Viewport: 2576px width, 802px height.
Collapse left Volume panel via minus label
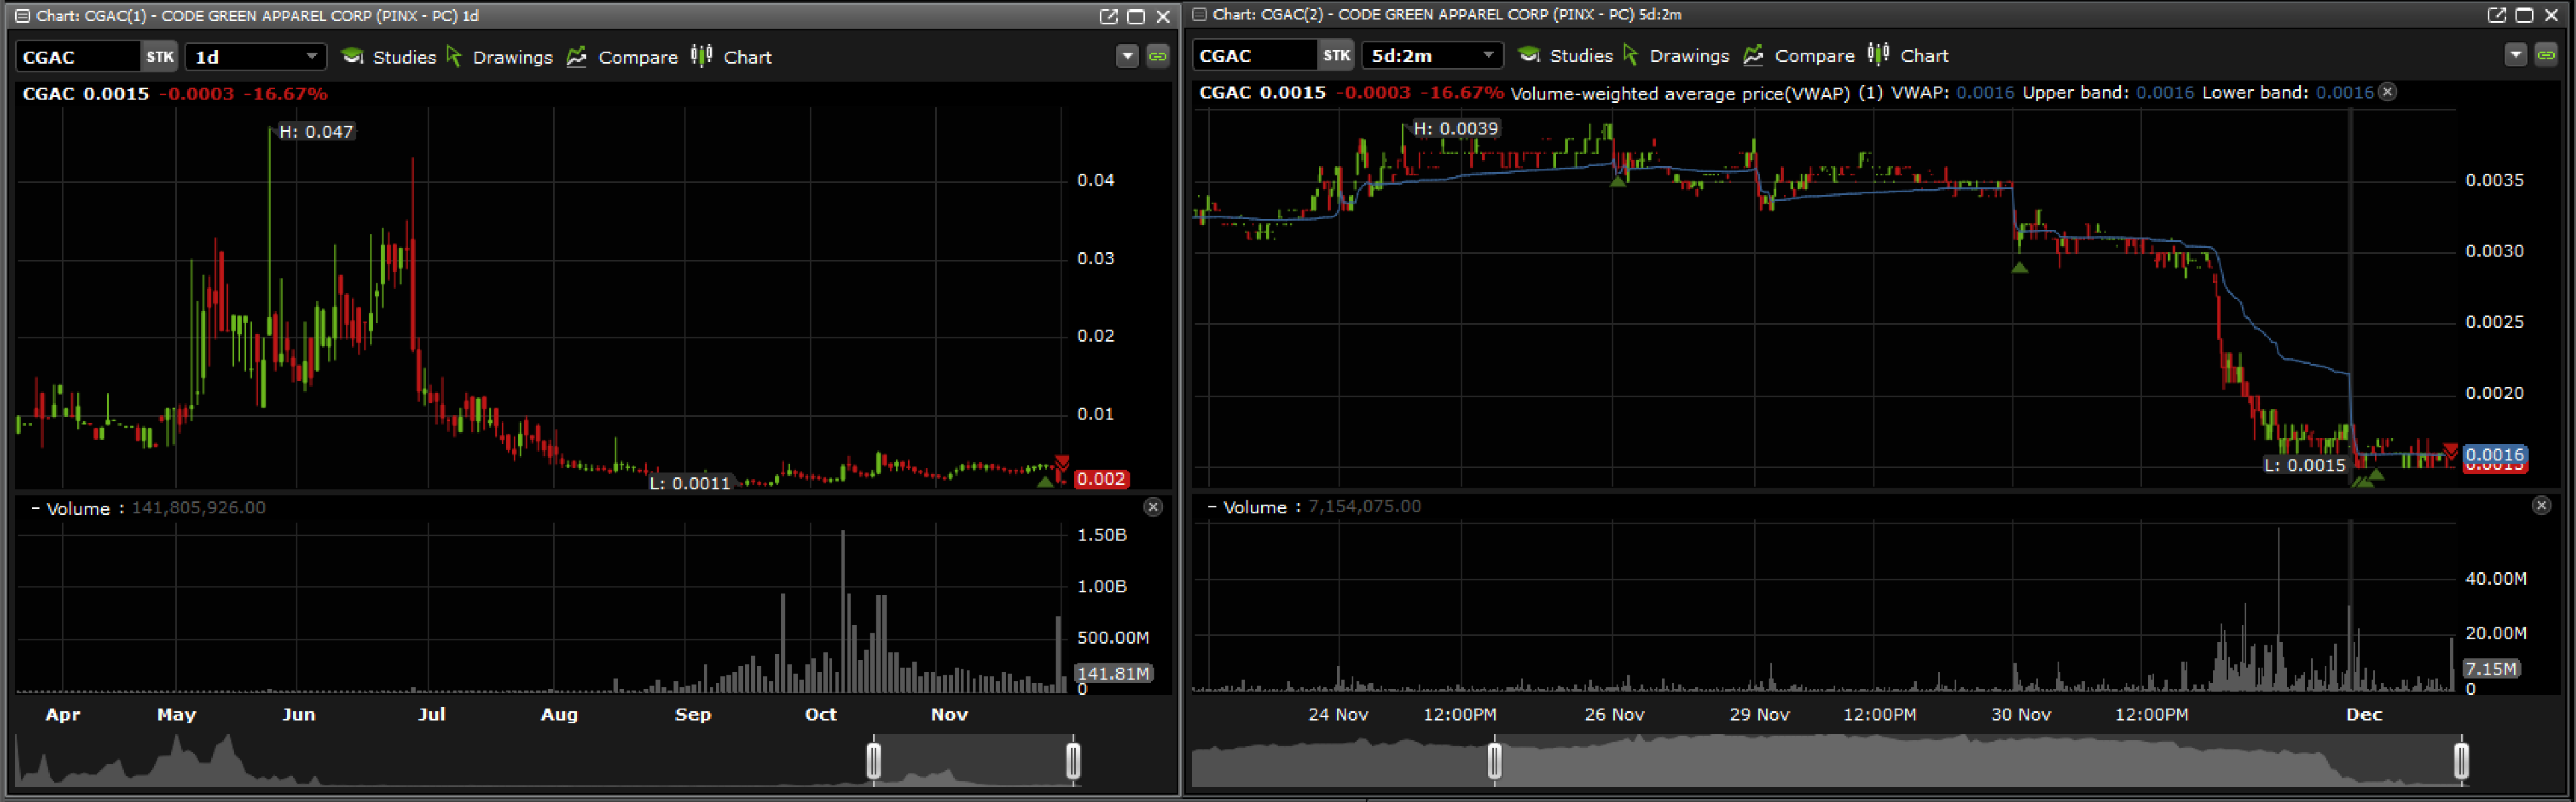coord(36,508)
